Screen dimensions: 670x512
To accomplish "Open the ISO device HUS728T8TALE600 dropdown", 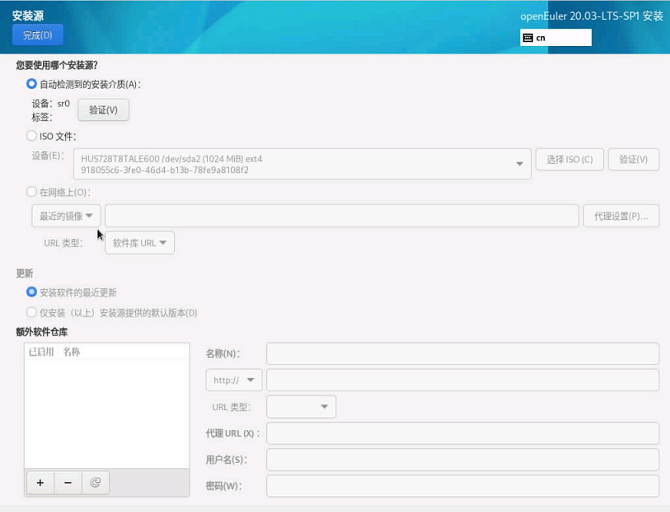I will (x=304, y=163).
